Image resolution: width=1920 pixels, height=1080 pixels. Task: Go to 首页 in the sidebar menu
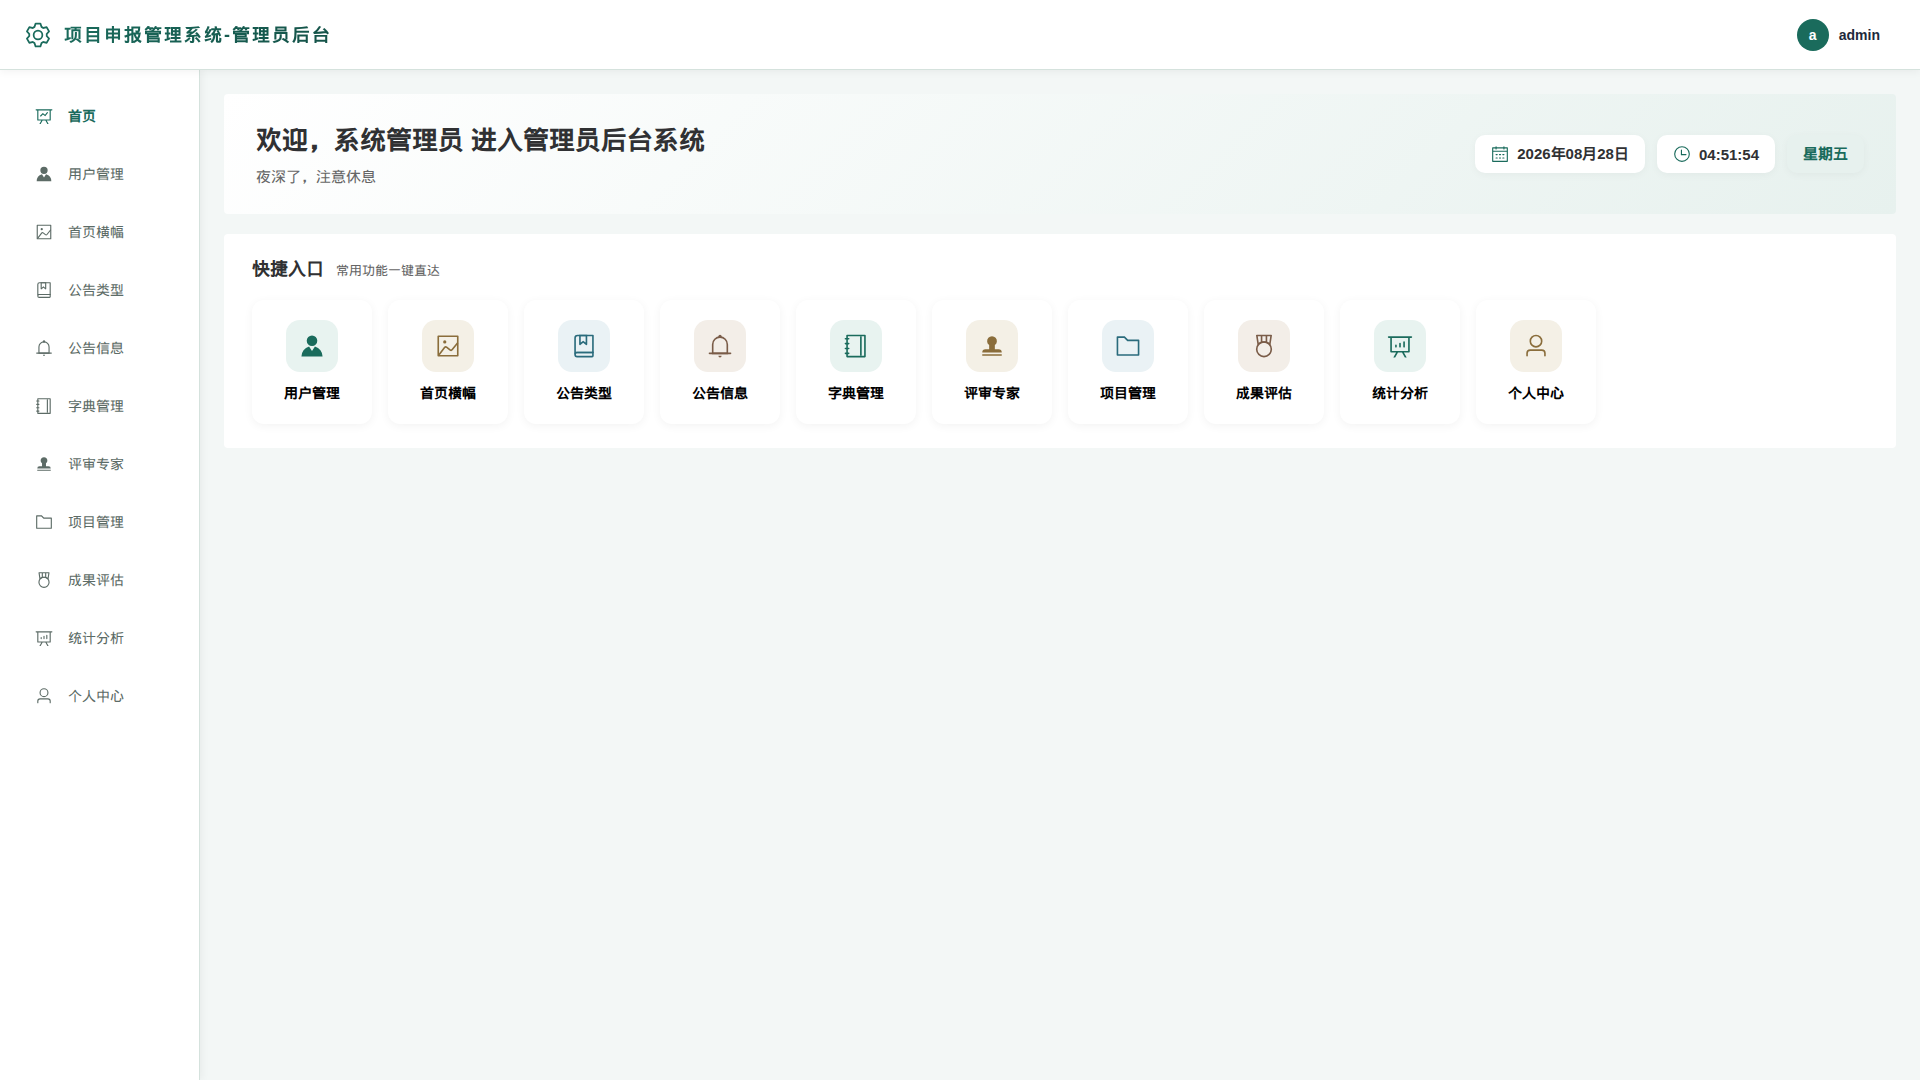click(x=82, y=116)
